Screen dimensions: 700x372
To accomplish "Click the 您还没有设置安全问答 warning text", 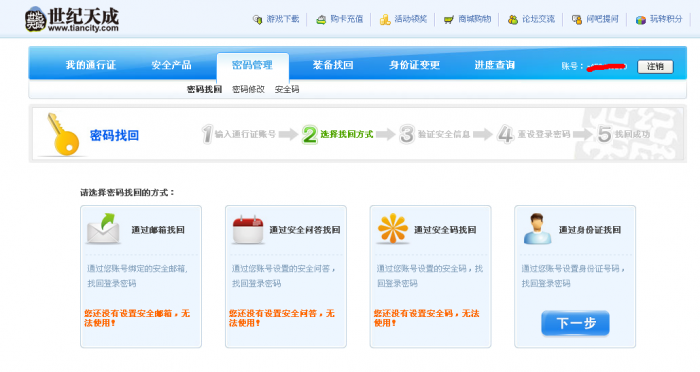I will coord(282,318).
